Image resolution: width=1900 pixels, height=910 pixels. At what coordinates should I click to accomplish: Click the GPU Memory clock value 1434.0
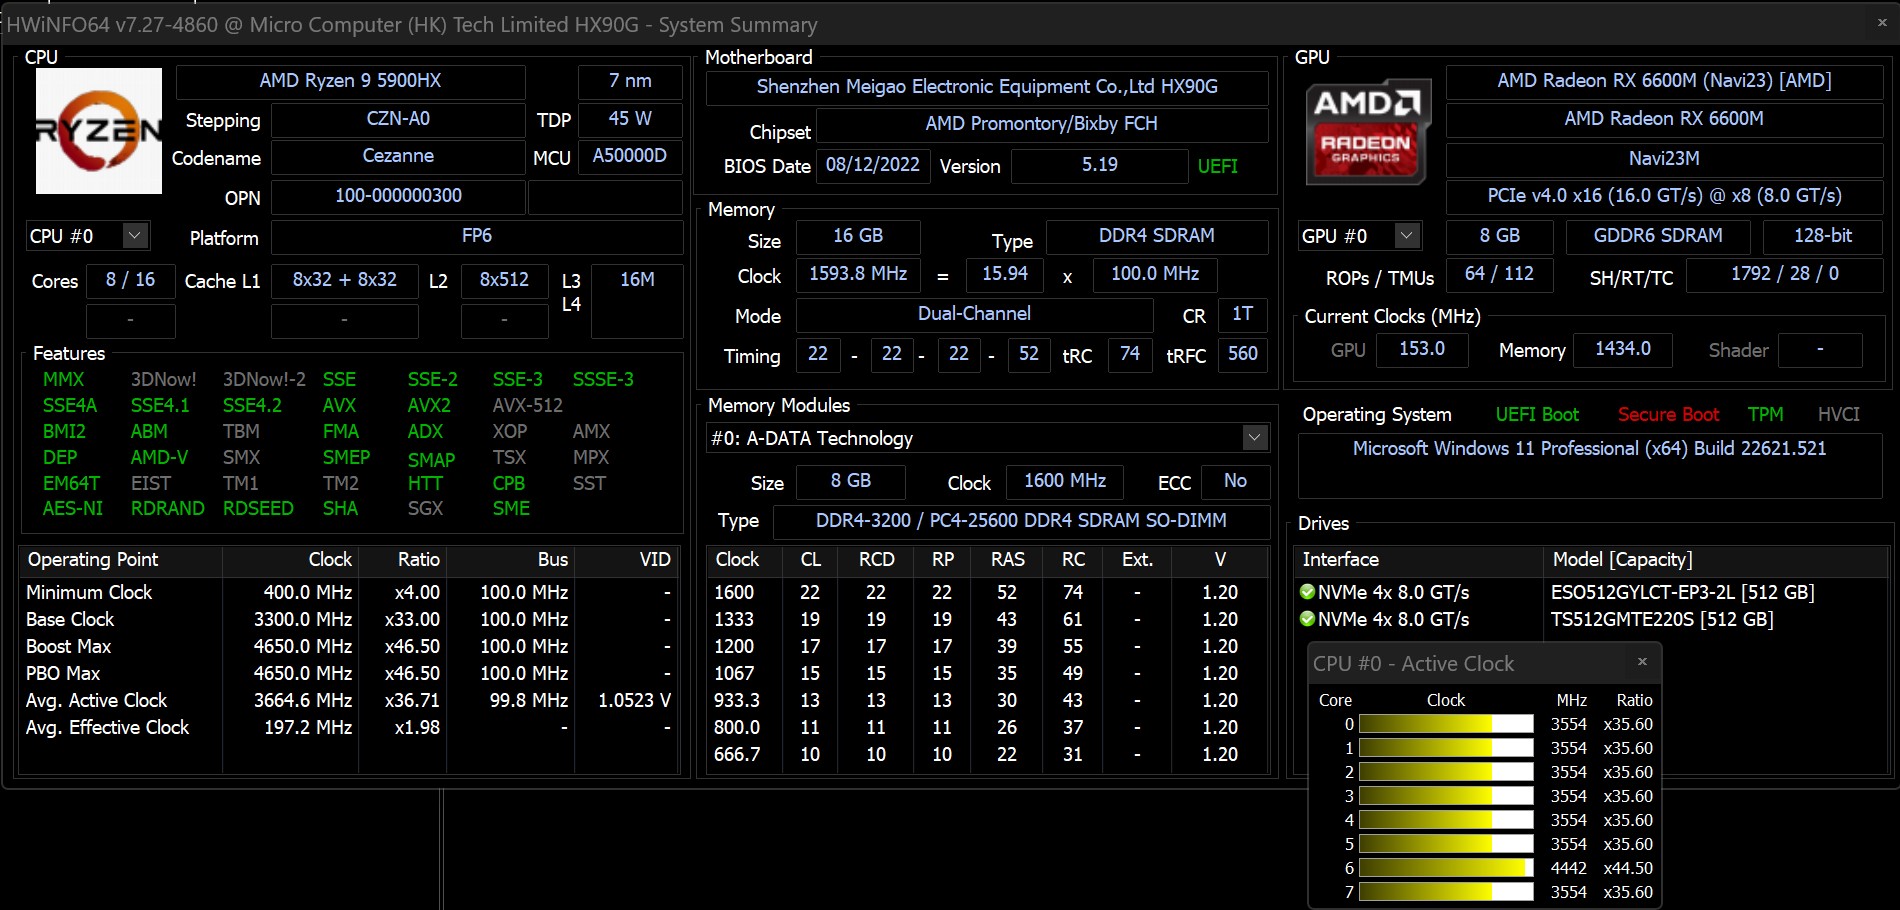1623,349
